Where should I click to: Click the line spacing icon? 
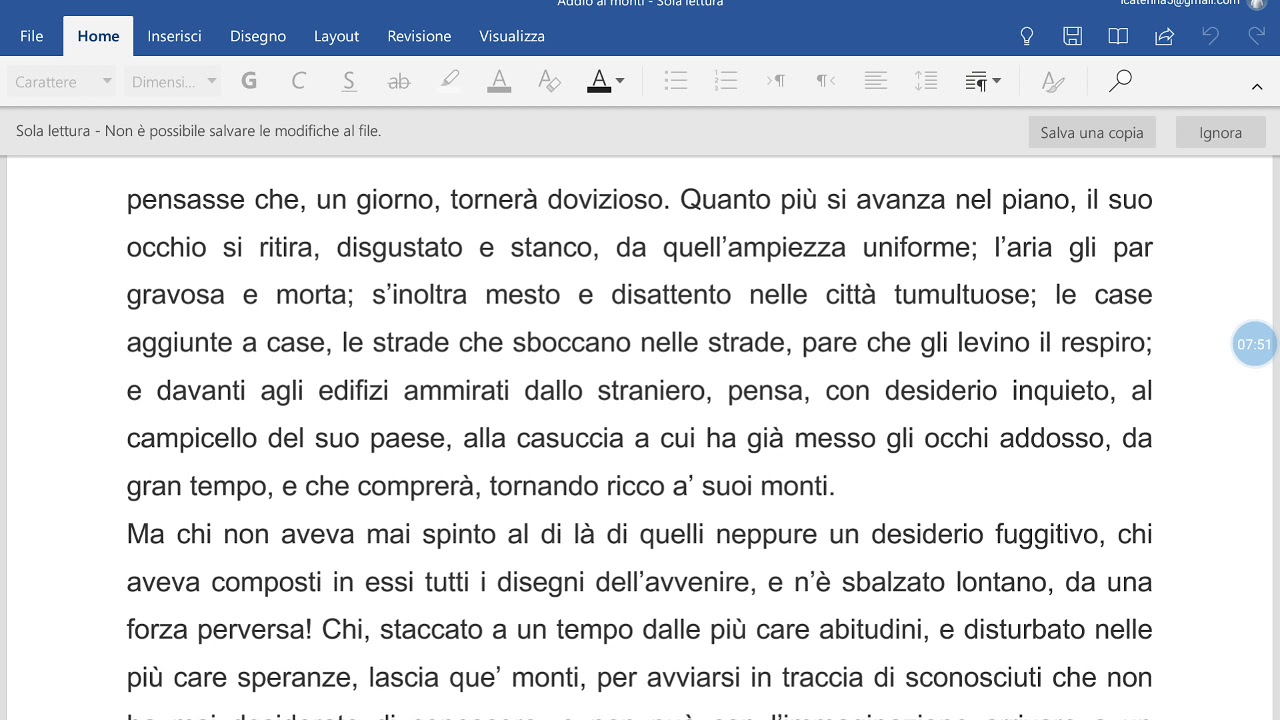926,82
